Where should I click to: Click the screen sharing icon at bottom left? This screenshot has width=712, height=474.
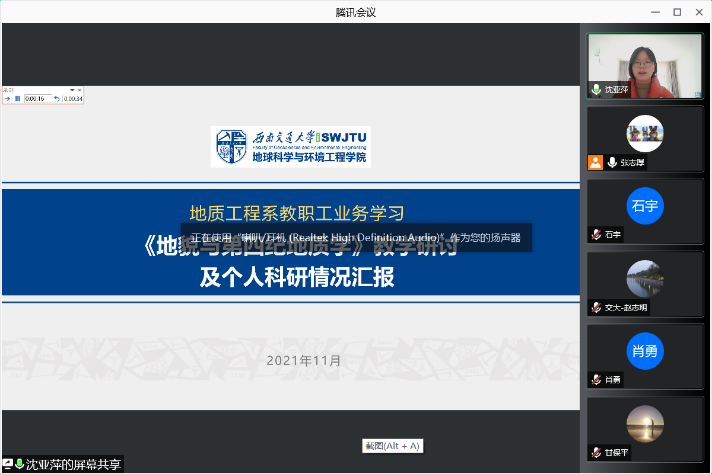[8, 464]
